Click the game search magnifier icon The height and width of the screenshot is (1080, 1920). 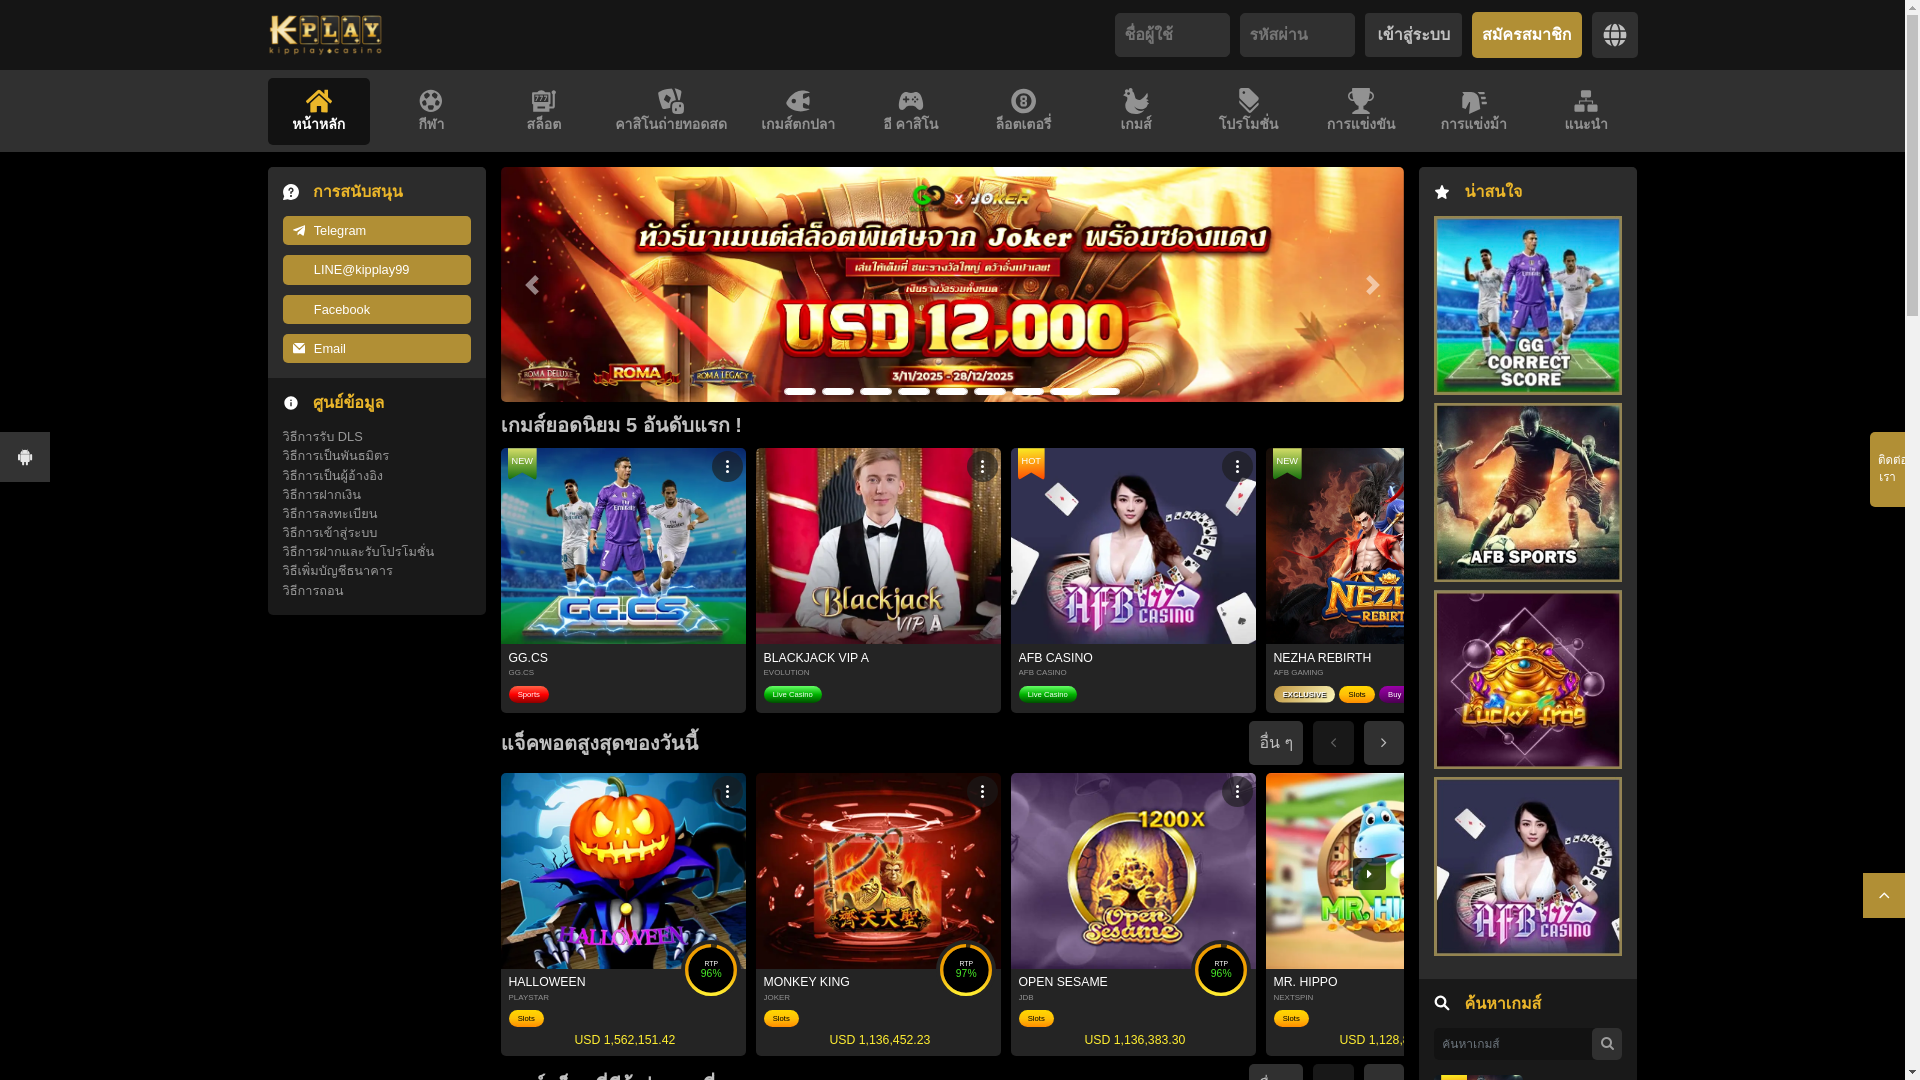click(x=1606, y=1044)
